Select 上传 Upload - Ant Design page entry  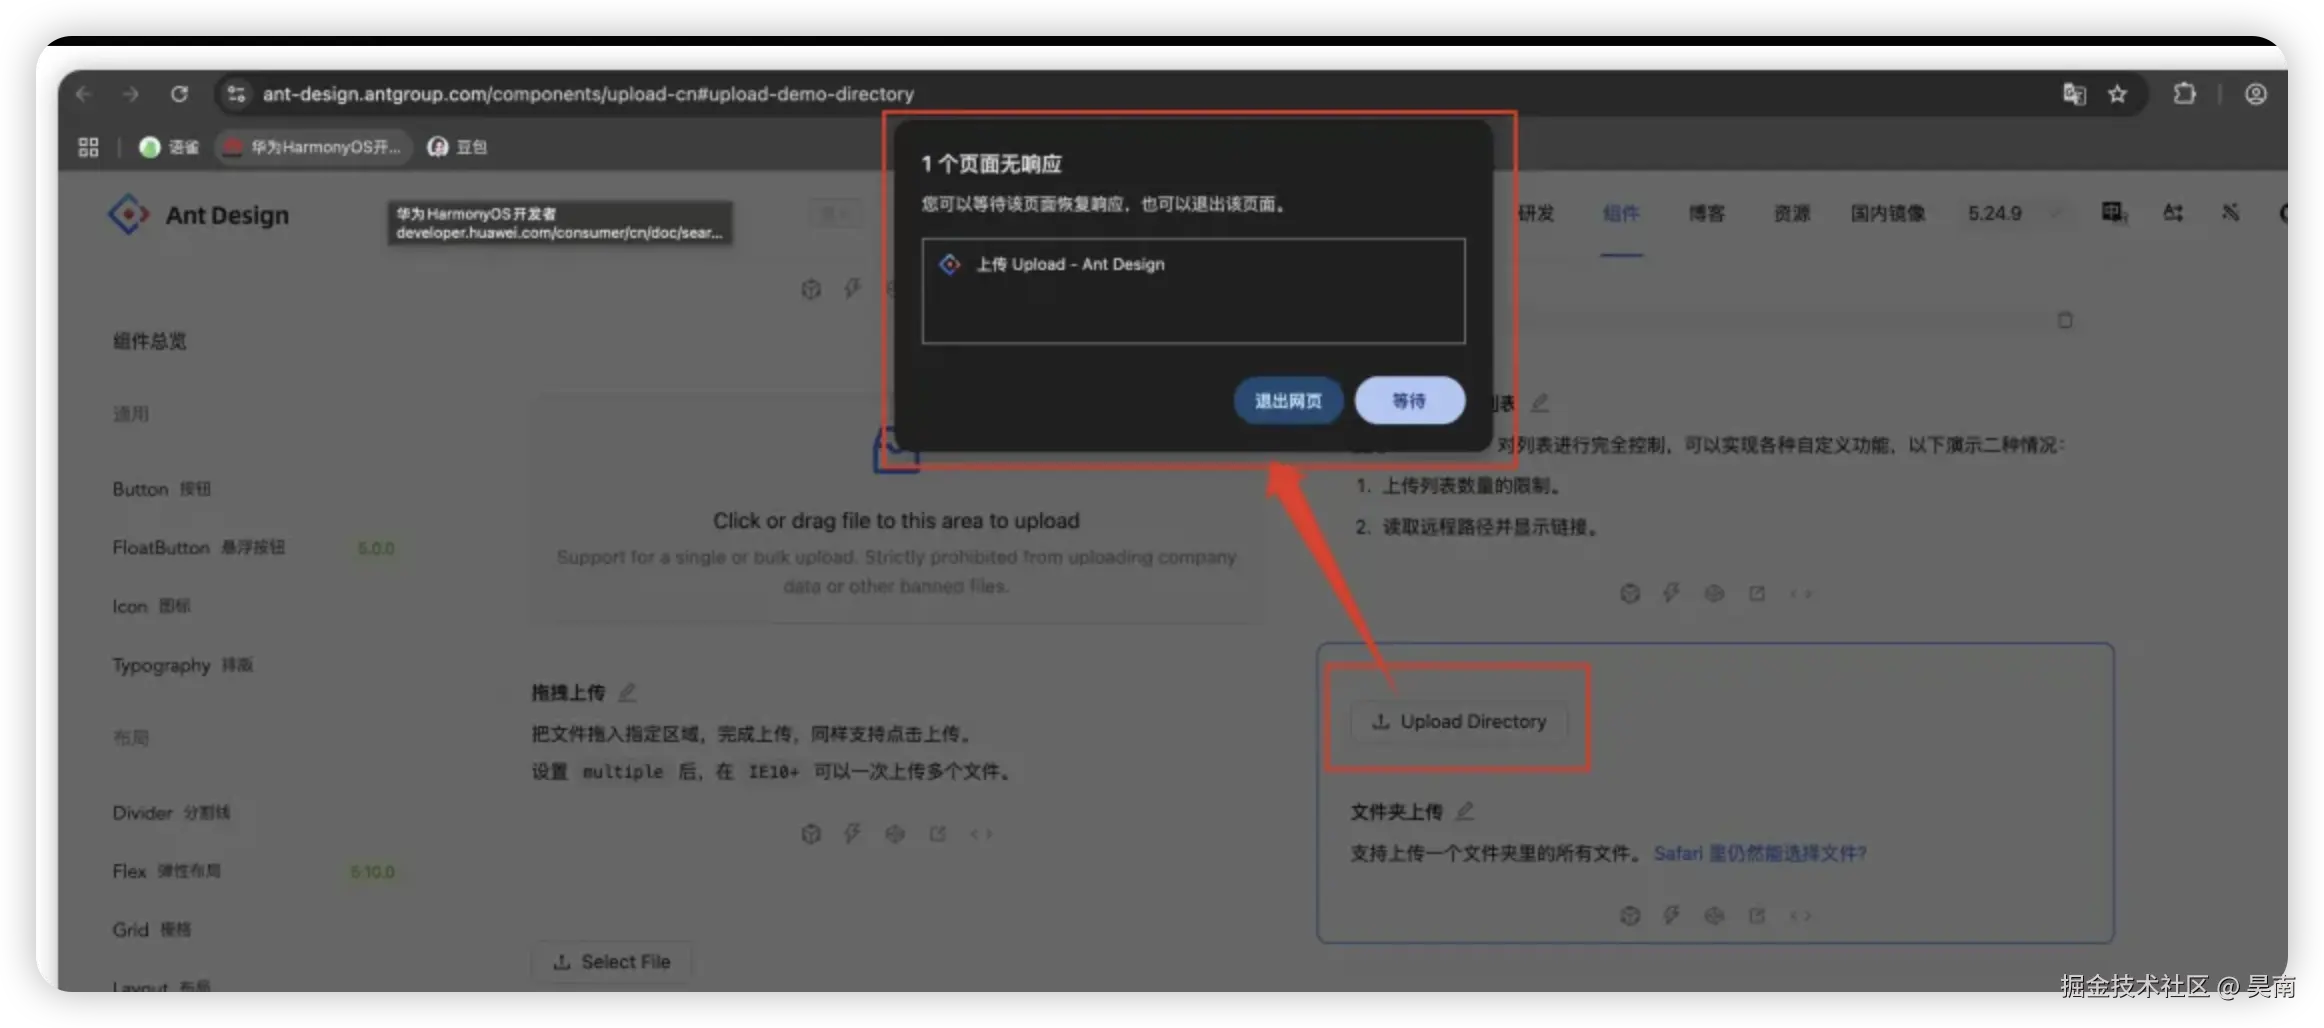tap(1193, 264)
